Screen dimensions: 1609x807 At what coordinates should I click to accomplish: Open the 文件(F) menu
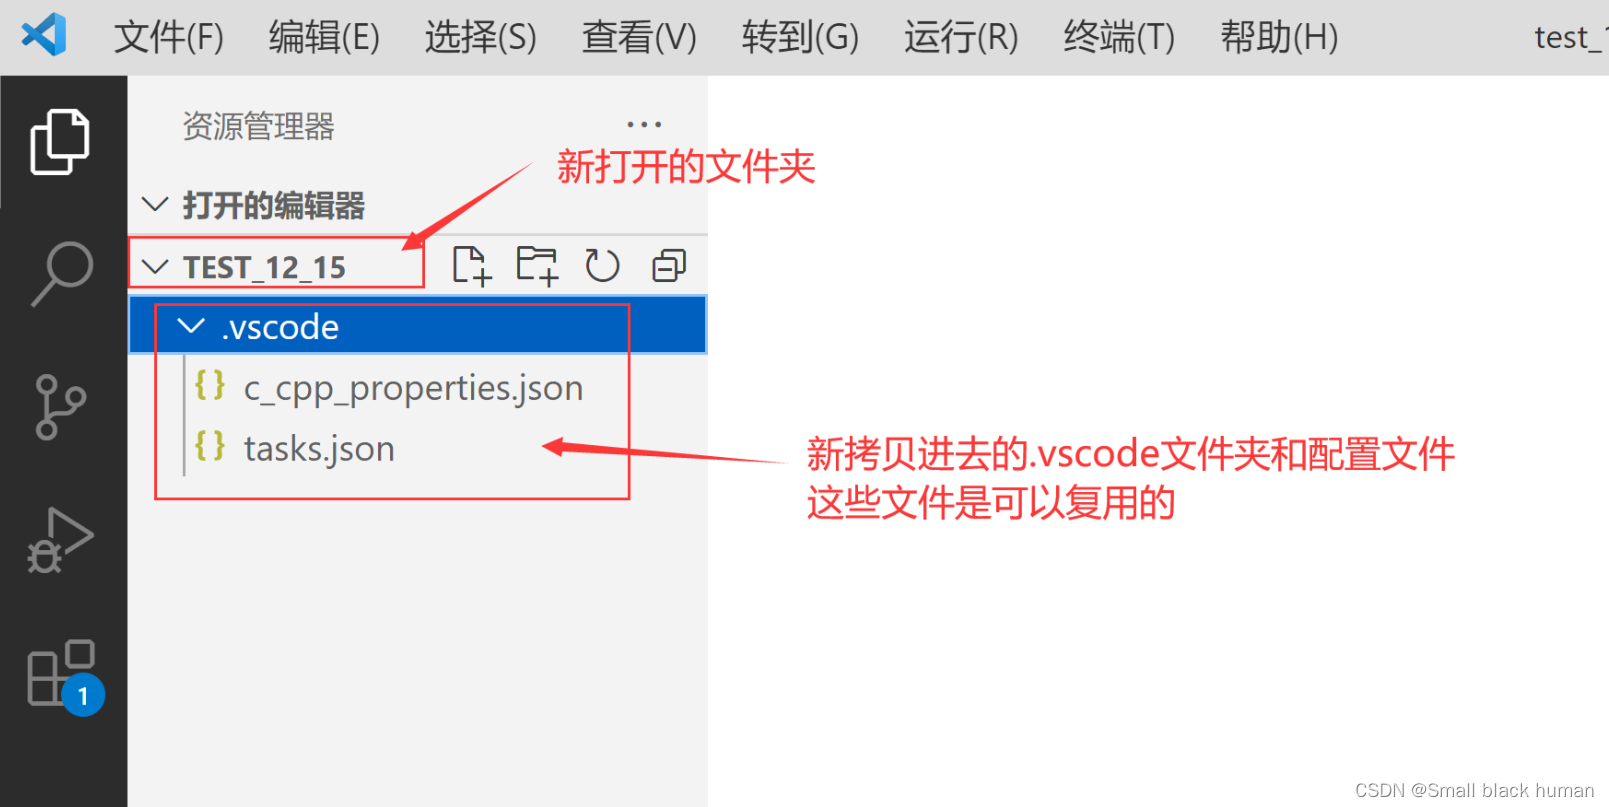tap(169, 37)
